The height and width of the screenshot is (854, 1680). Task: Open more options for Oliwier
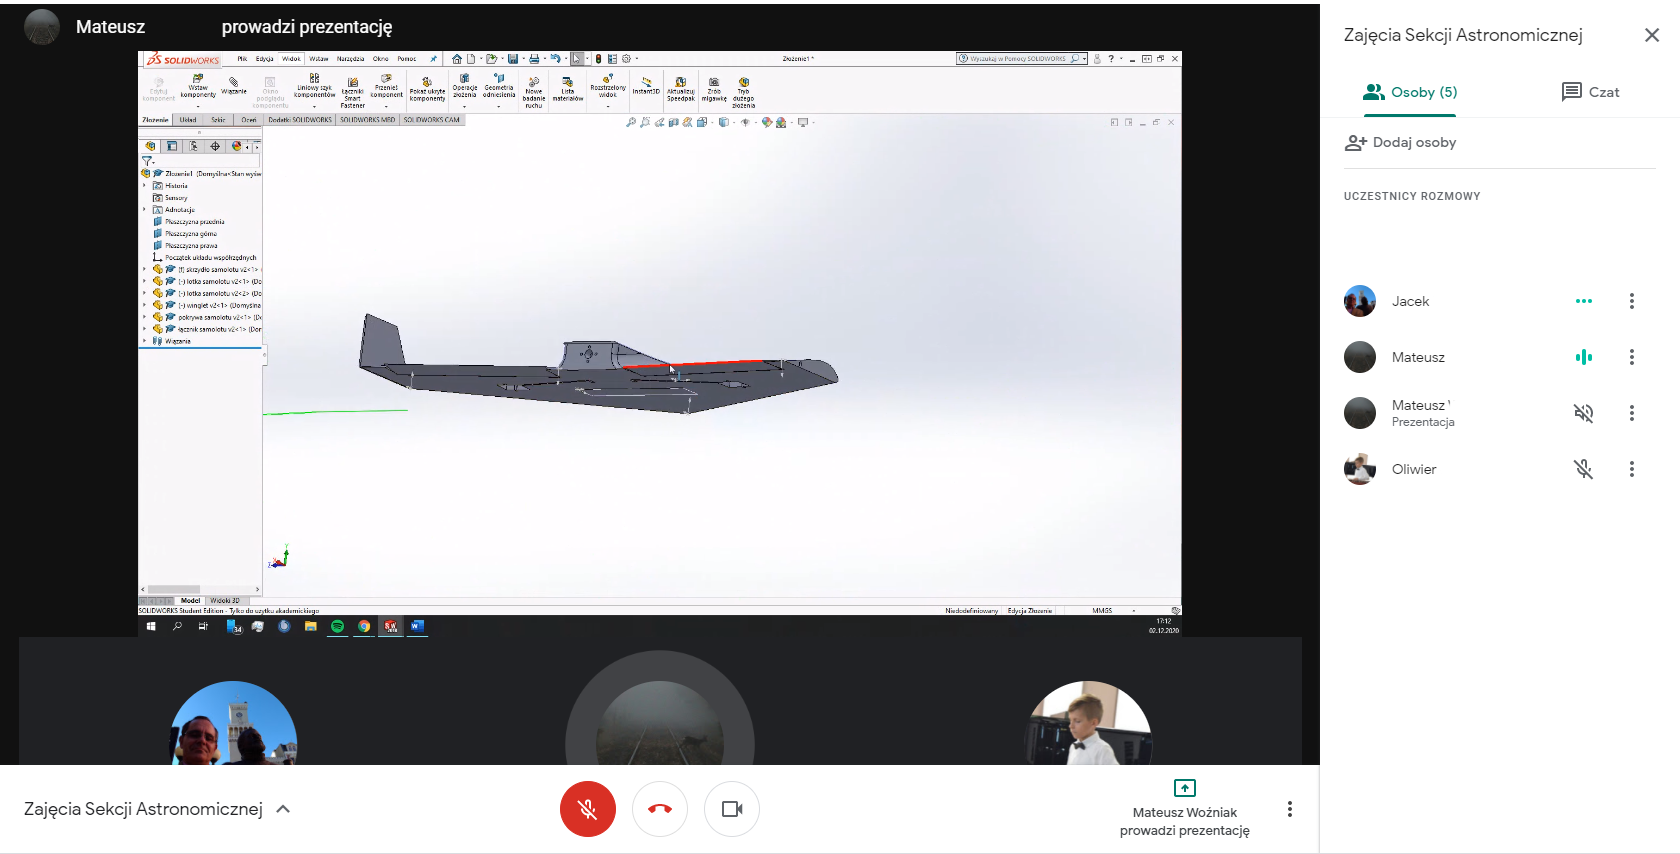(1632, 469)
